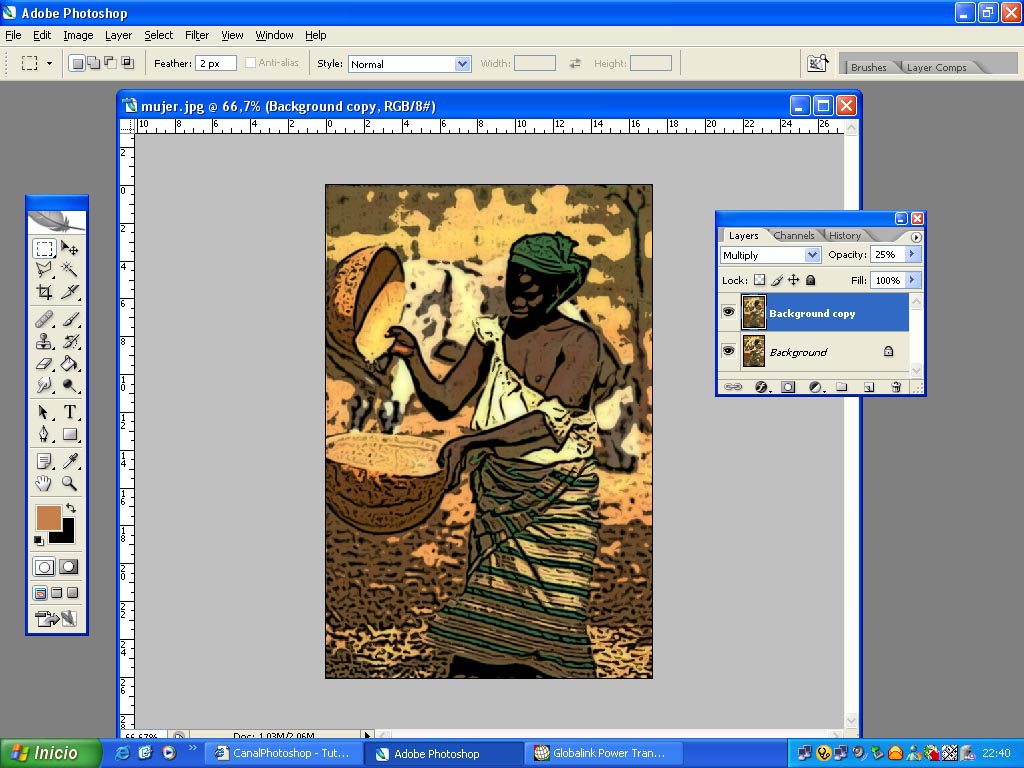Image resolution: width=1024 pixels, height=768 pixels.
Task: Select the Blur tool
Action: click(x=44, y=385)
